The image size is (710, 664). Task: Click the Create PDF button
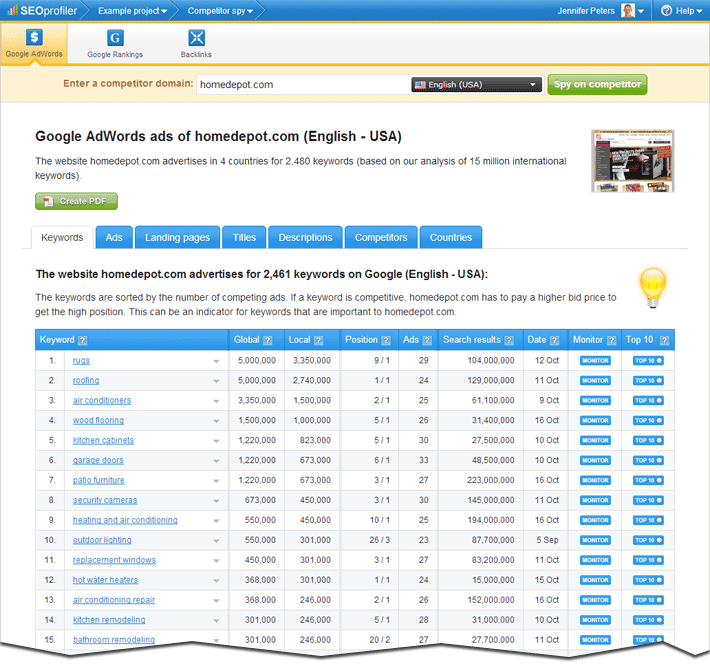click(77, 201)
